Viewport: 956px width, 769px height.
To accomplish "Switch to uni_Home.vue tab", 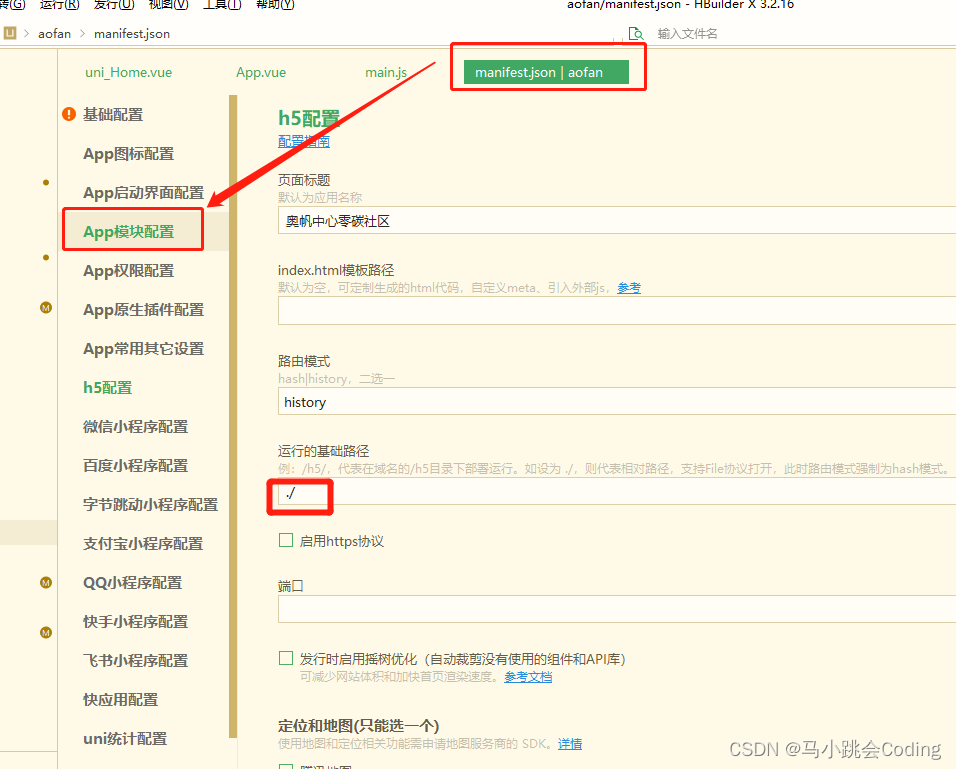I will (129, 73).
